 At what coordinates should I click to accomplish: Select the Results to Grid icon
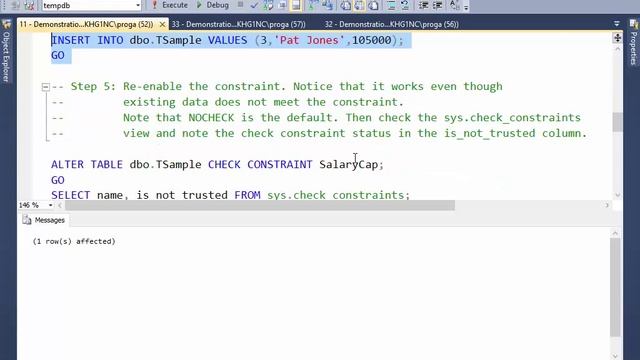pyautogui.click(x=359, y=5)
